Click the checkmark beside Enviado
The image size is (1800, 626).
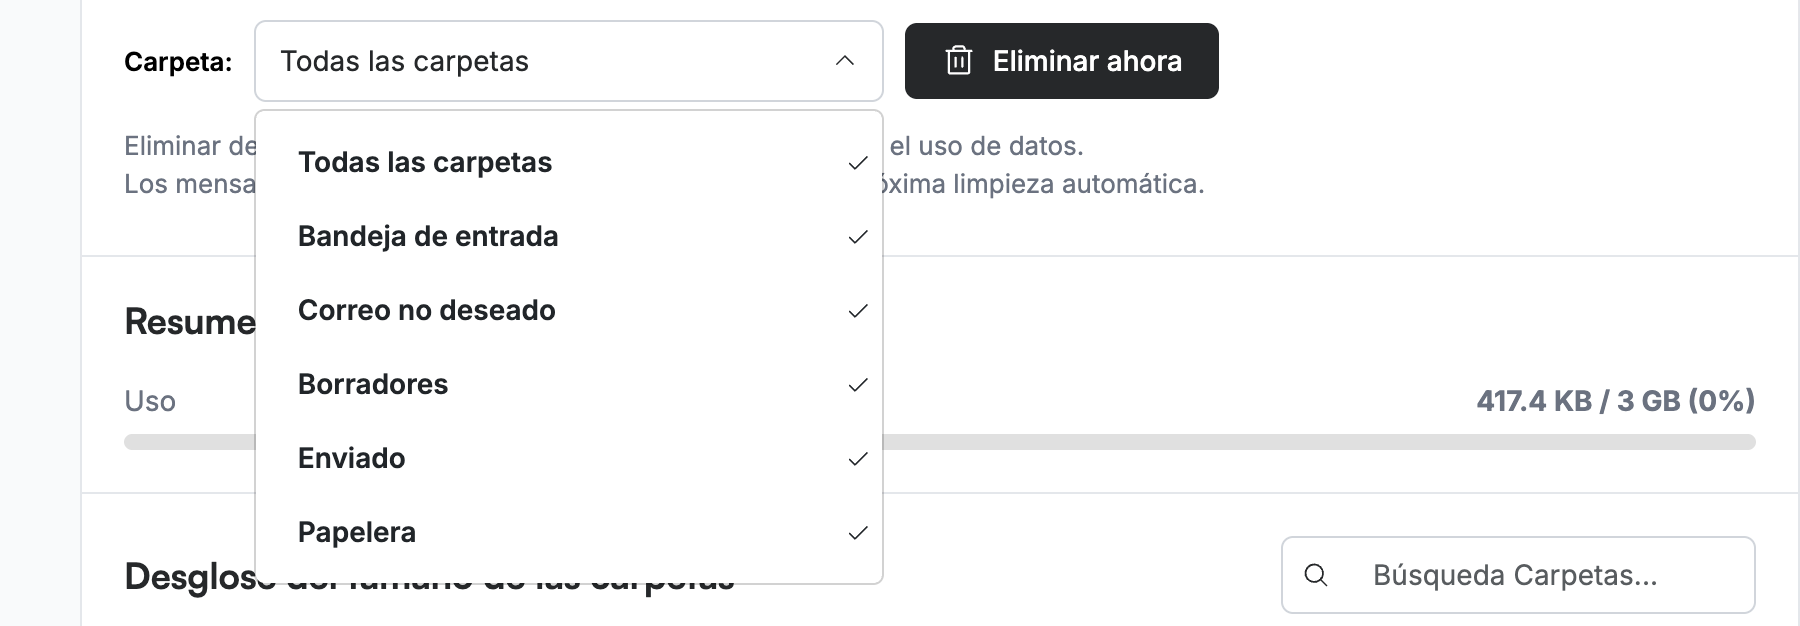857,459
